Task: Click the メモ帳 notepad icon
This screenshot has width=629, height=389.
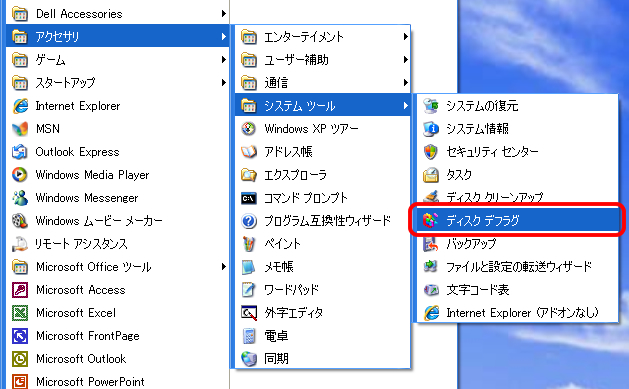Action: coord(249,267)
